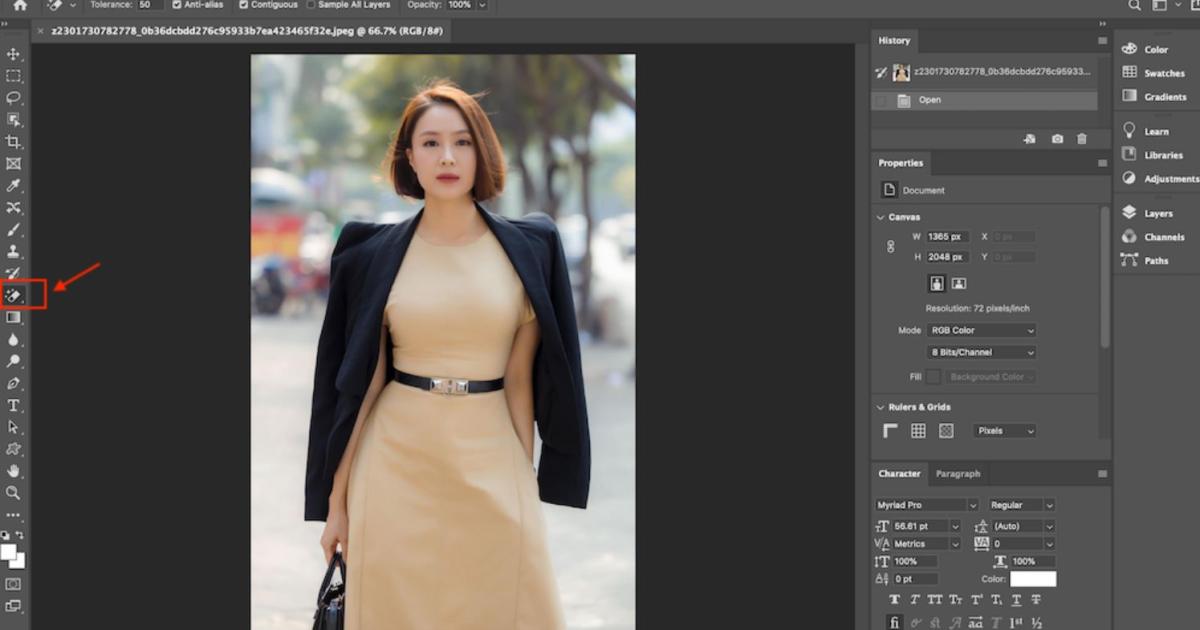Uncheck the Contiguous option

pyautogui.click(x=245, y=5)
